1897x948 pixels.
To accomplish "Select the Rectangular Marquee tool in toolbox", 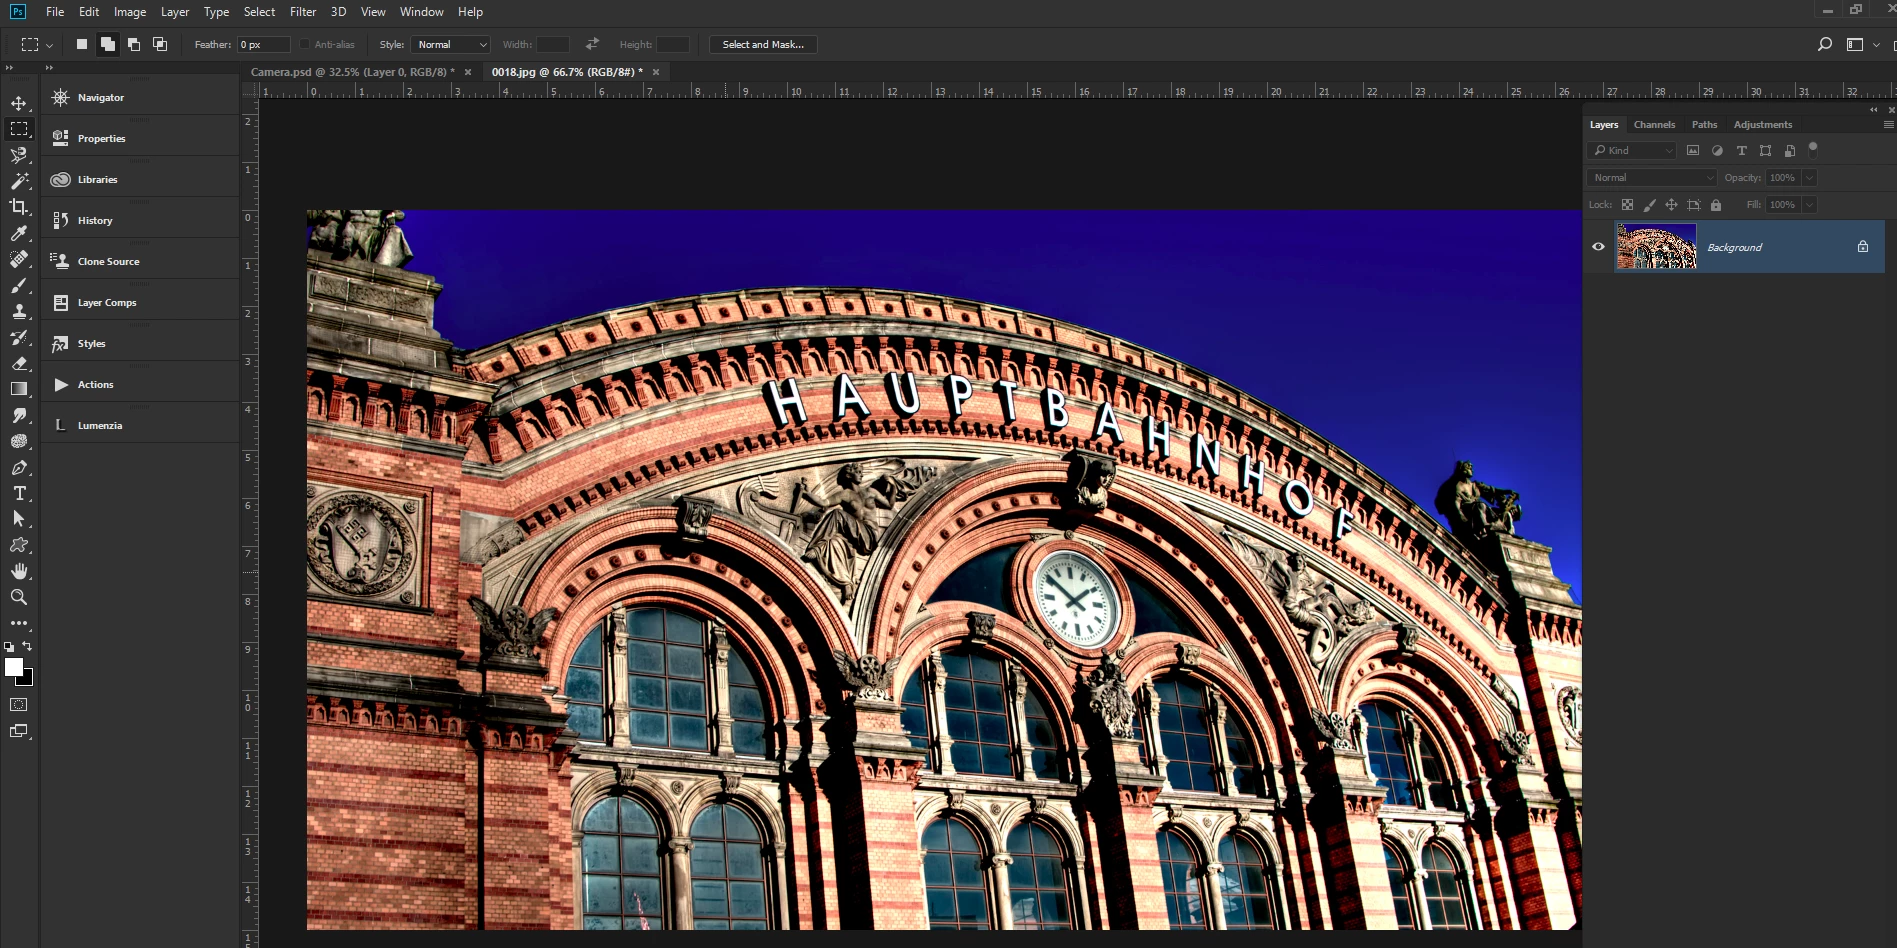I will [x=19, y=129].
